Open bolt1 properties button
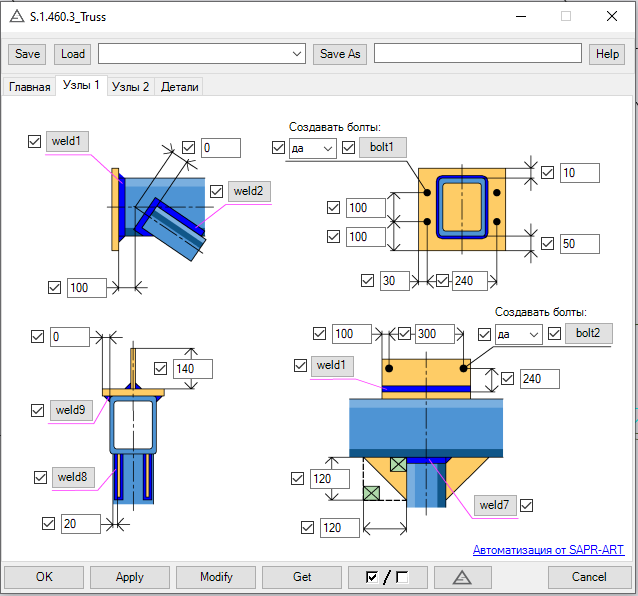Image resolution: width=638 pixels, height=596 pixels. [x=383, y=147]
